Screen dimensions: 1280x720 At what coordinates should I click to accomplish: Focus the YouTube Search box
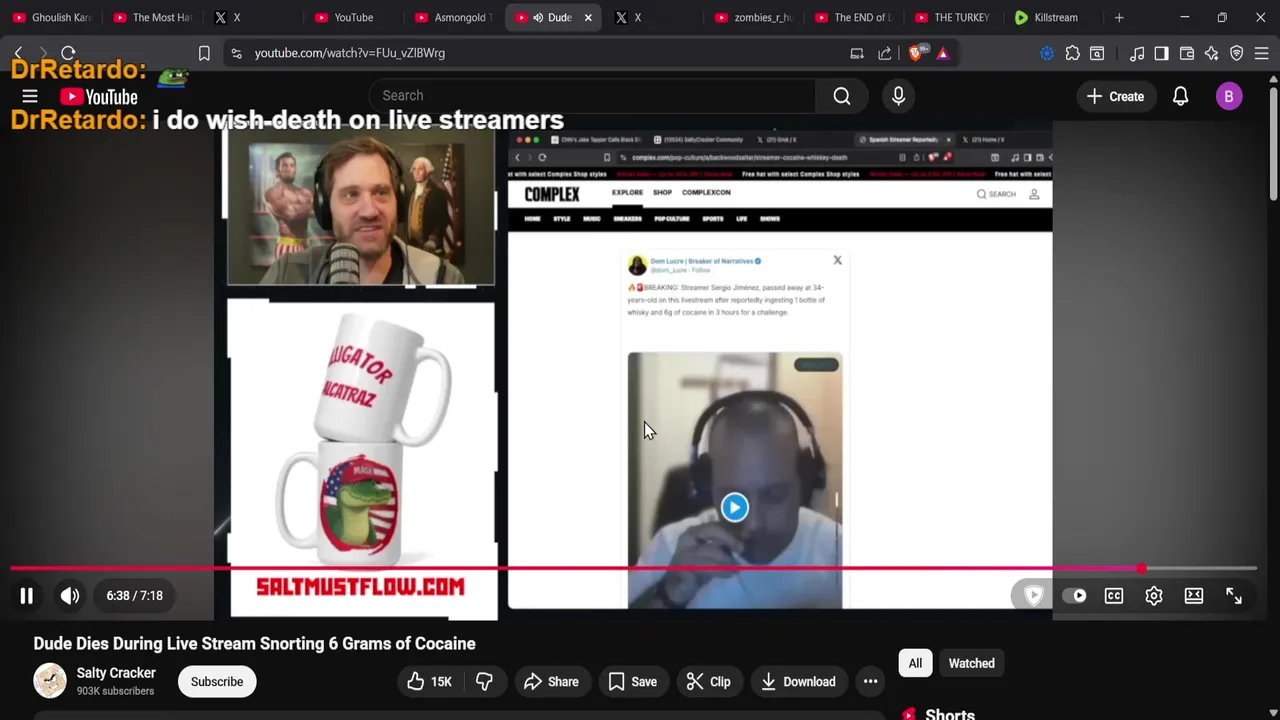pos(592,95)
